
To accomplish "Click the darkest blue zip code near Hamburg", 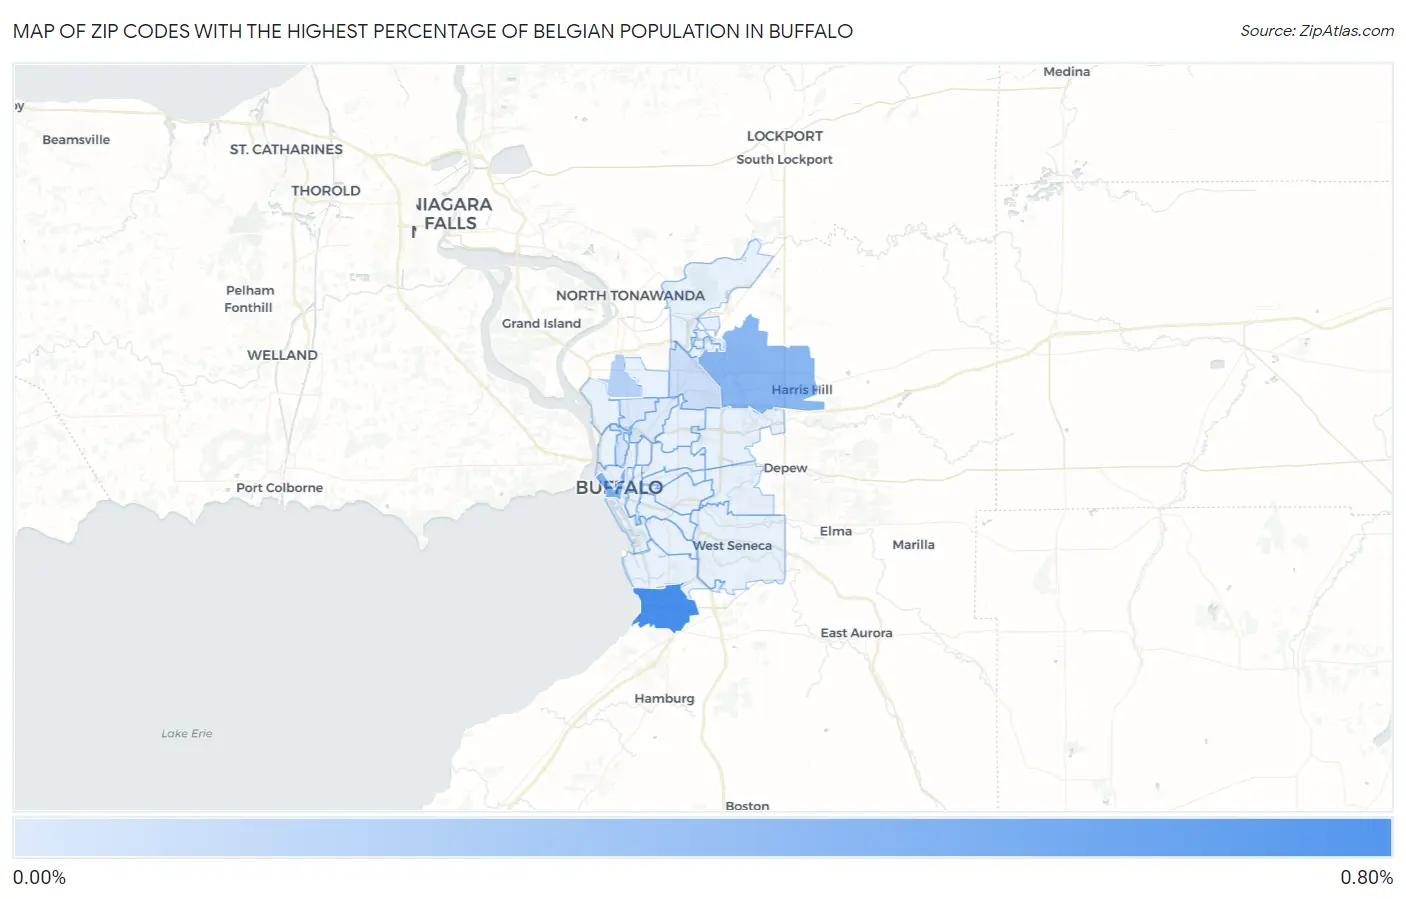I will pyautogui.click(x=666, y=608).
